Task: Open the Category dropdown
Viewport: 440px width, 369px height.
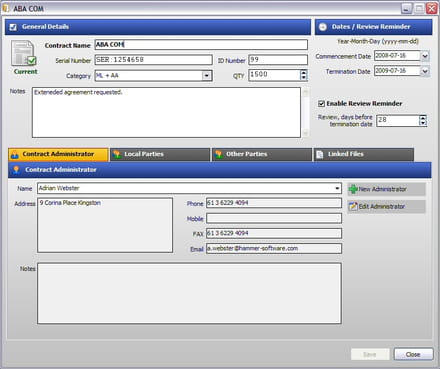Action: click(207, 76)
